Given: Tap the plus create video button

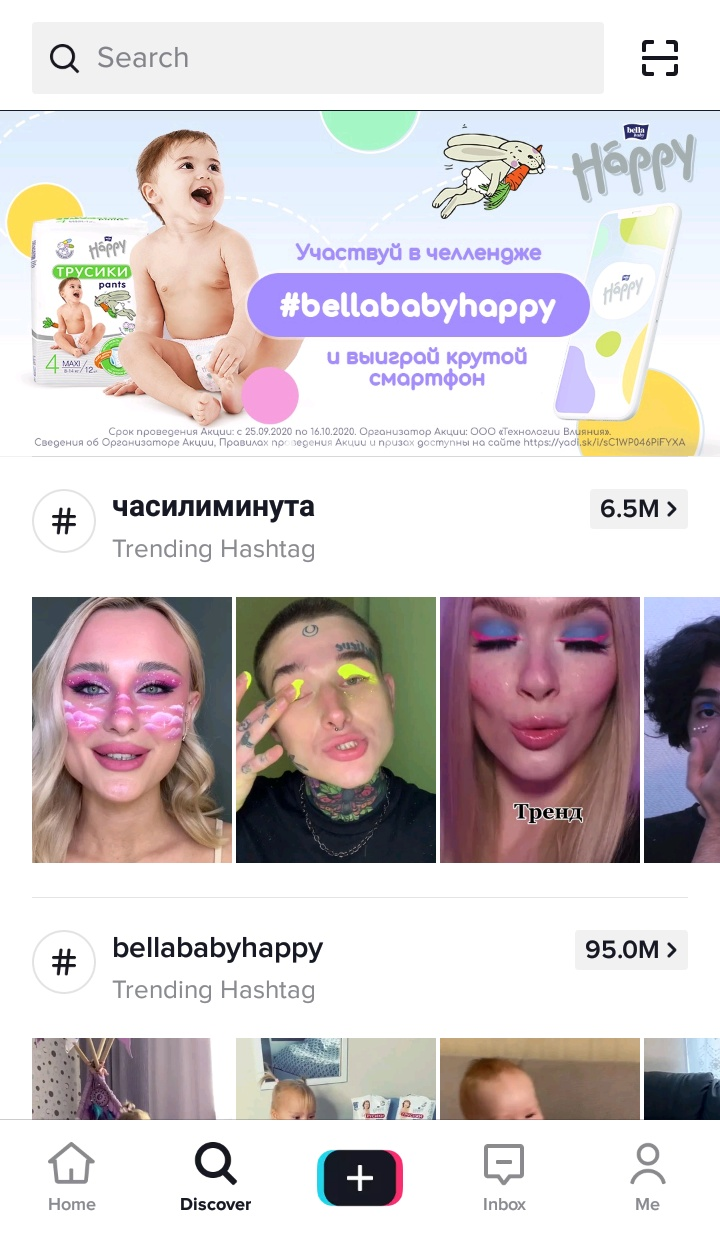Looking at the screenshot, I should point(360,1178).
